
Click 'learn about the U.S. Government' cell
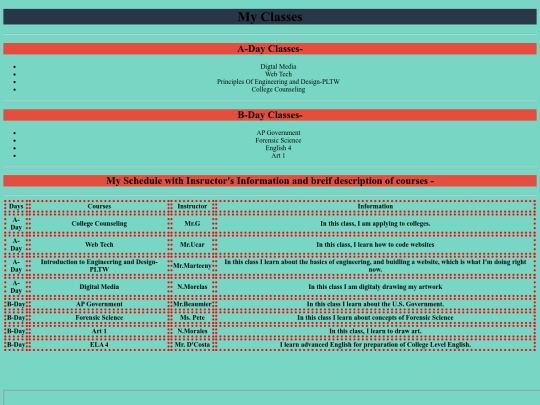[x=375, y=304]
